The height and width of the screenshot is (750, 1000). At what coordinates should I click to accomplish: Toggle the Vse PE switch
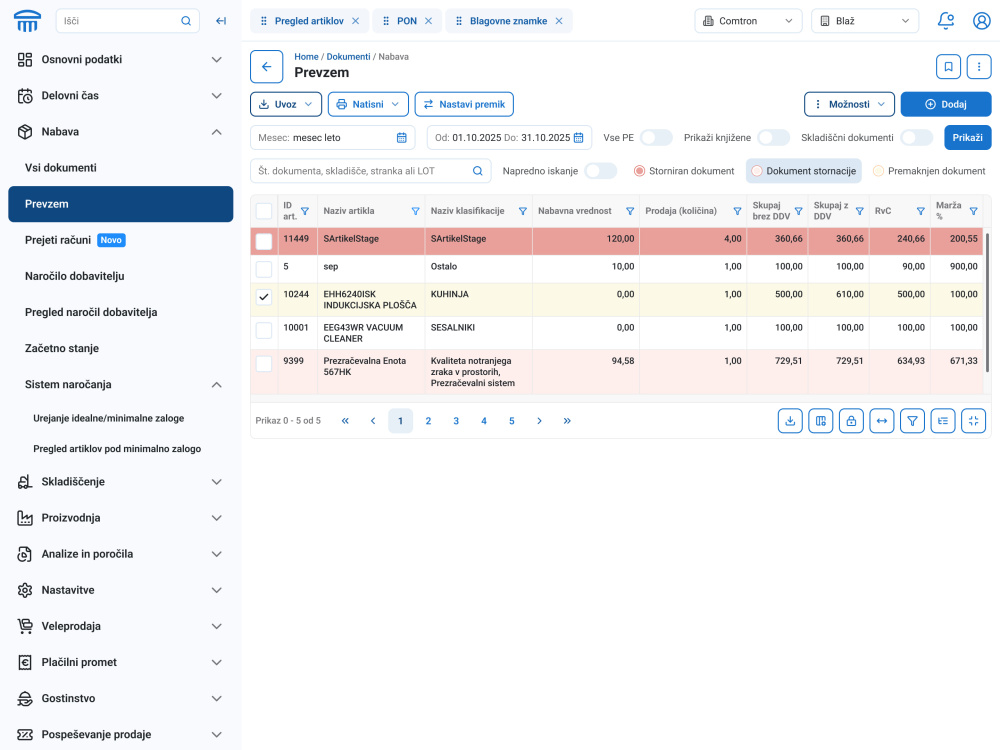click(x=656, y=138)
